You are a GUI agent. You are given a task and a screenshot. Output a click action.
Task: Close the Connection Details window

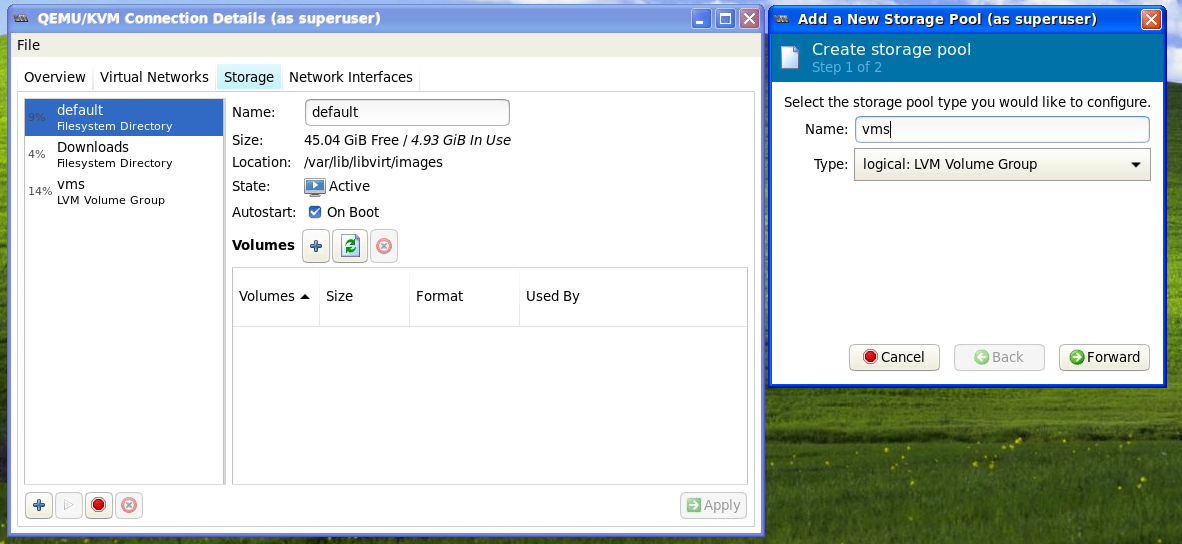[x=749, y=19]
